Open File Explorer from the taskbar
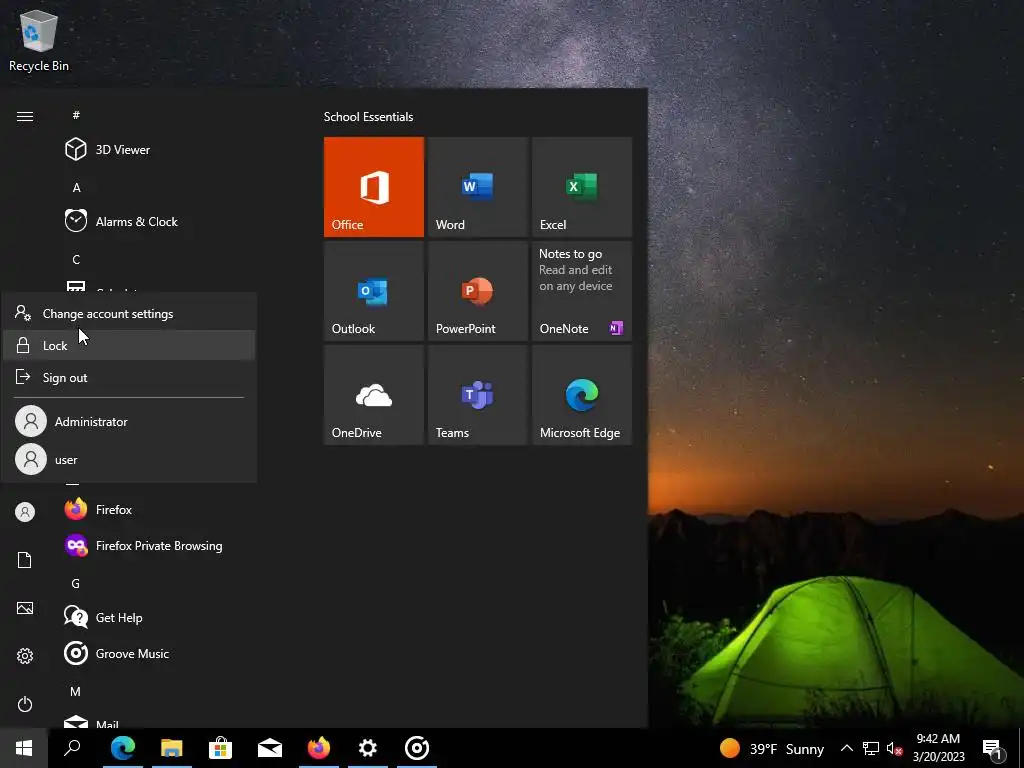The height and width of the screenshot is (768, 1024). 171,748
